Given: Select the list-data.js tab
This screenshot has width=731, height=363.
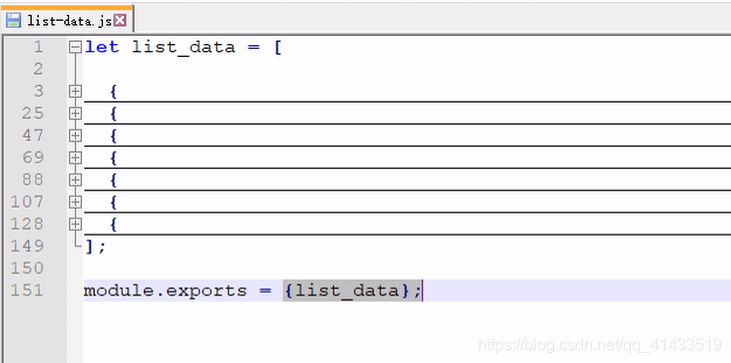Looking at the screenshot, I should coord(67,20).
